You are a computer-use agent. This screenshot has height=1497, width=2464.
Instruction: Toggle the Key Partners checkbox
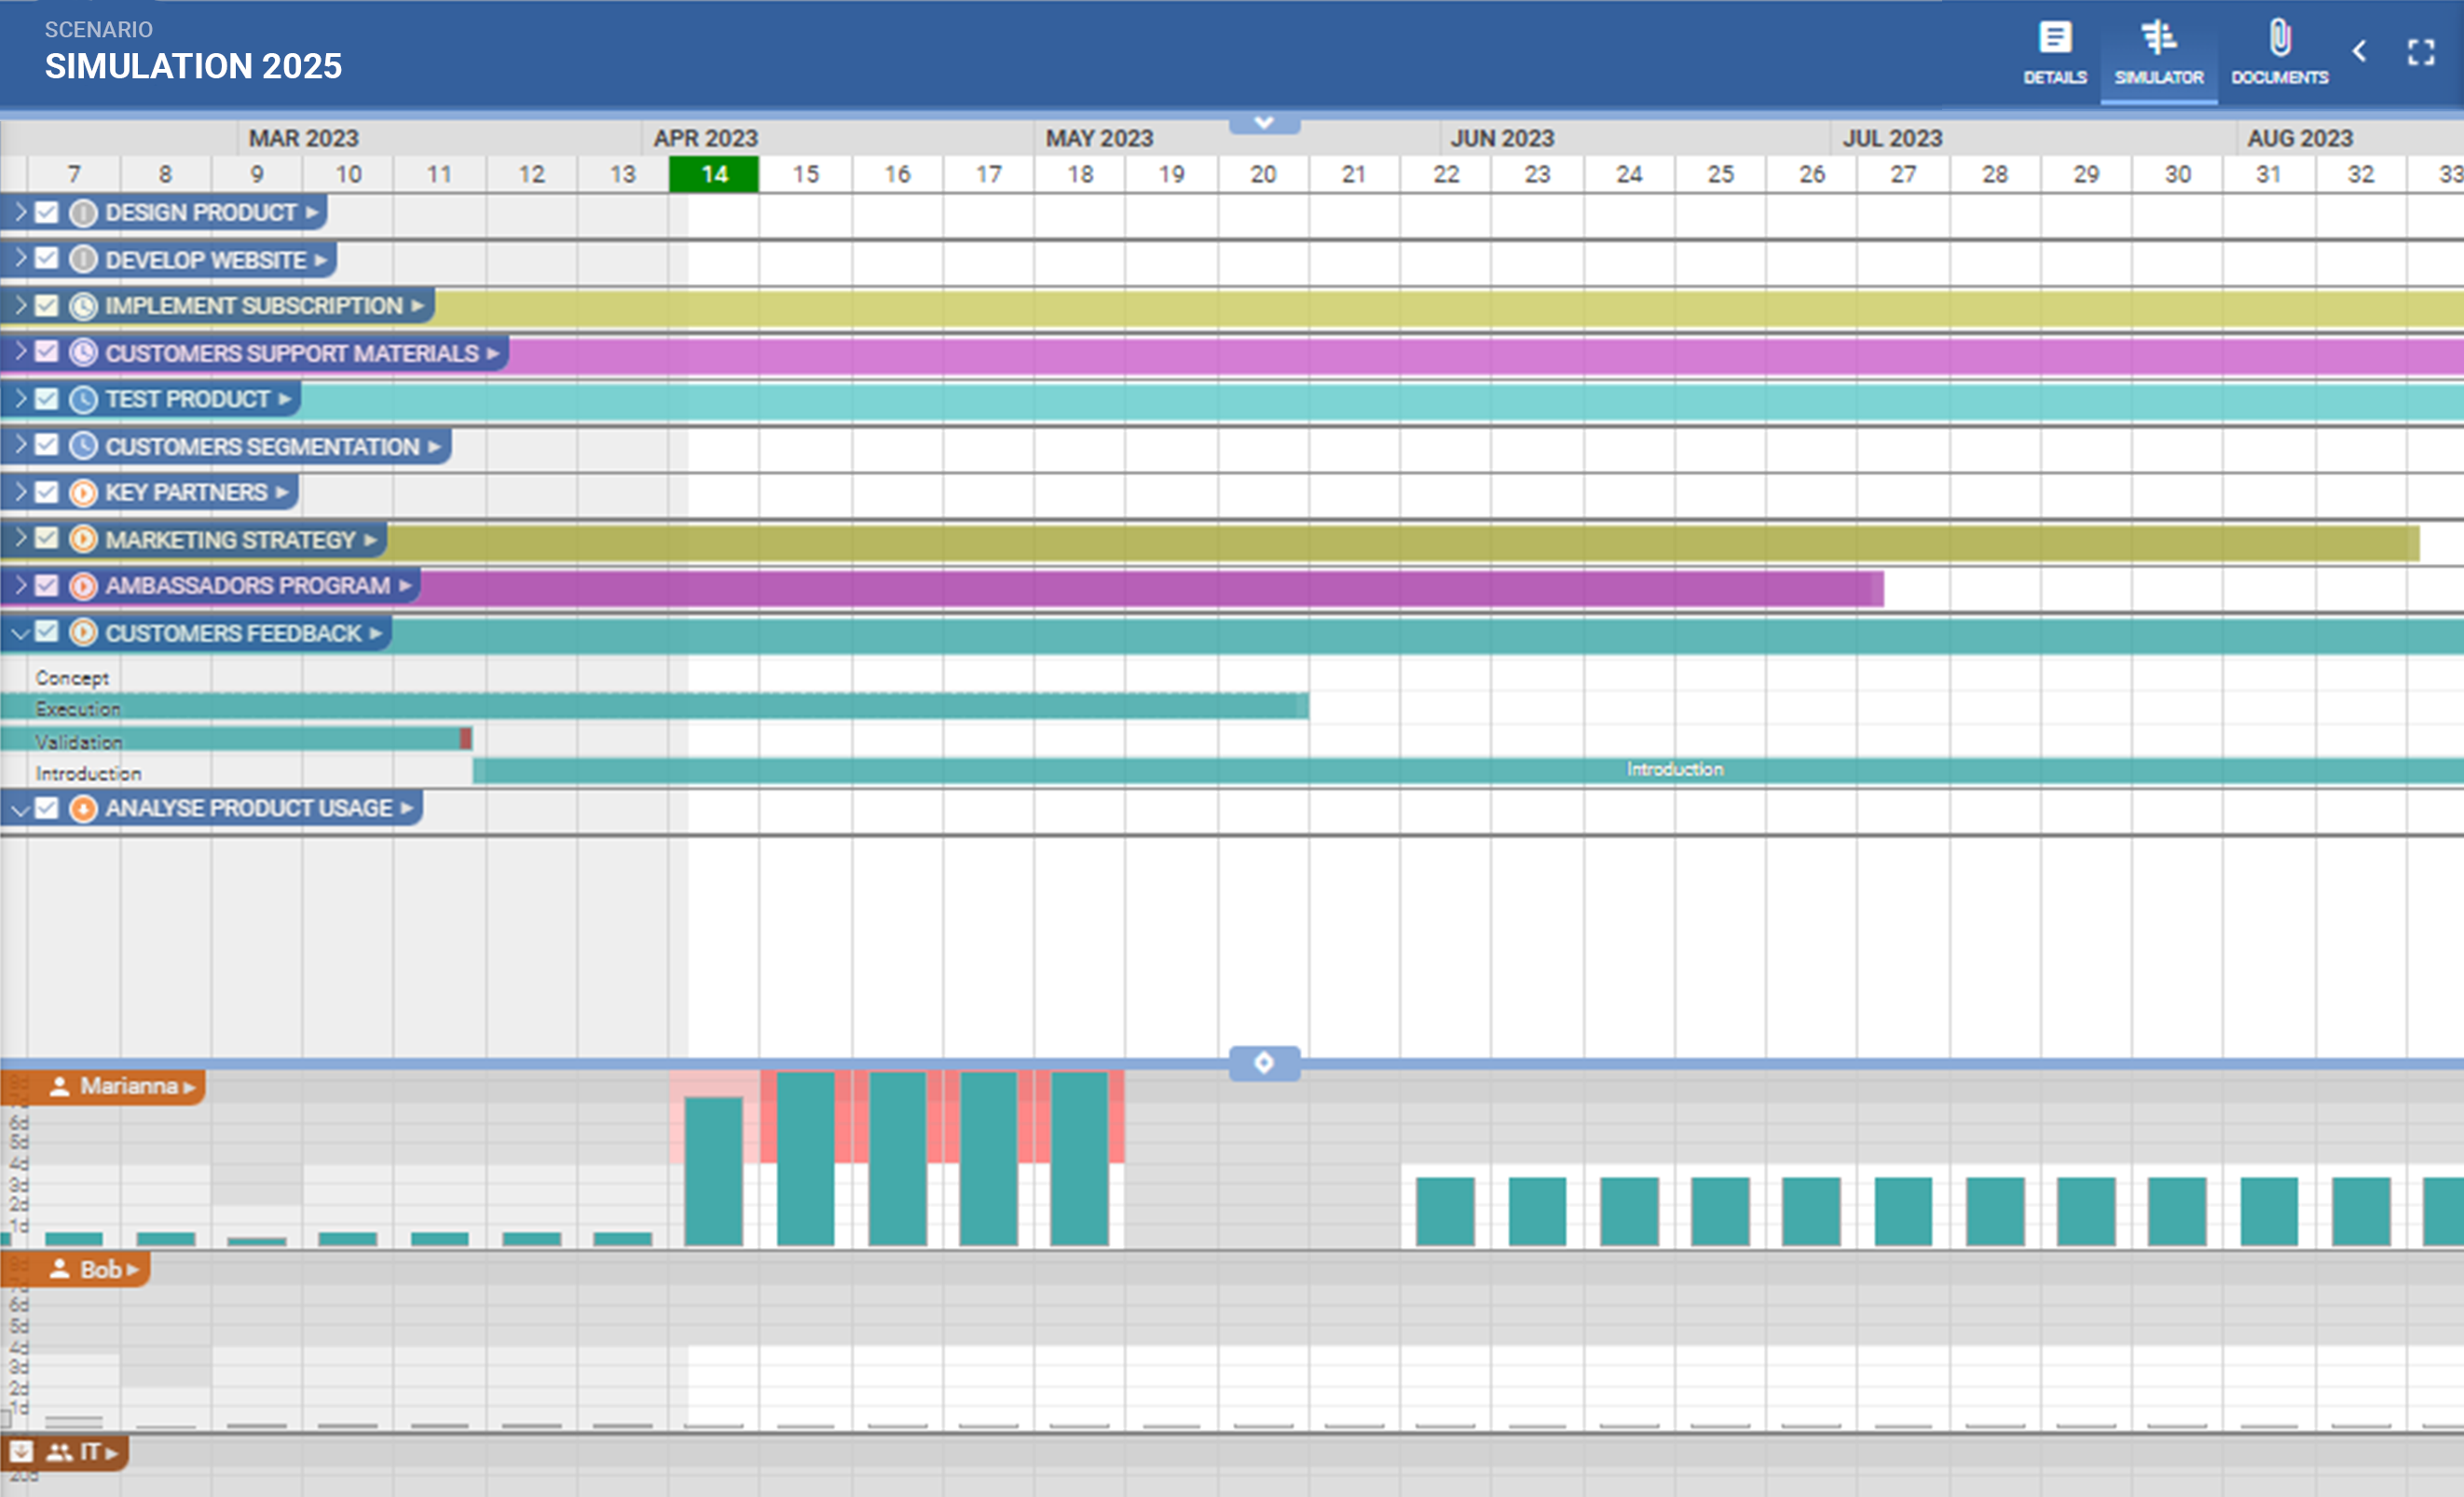point(46,492)
